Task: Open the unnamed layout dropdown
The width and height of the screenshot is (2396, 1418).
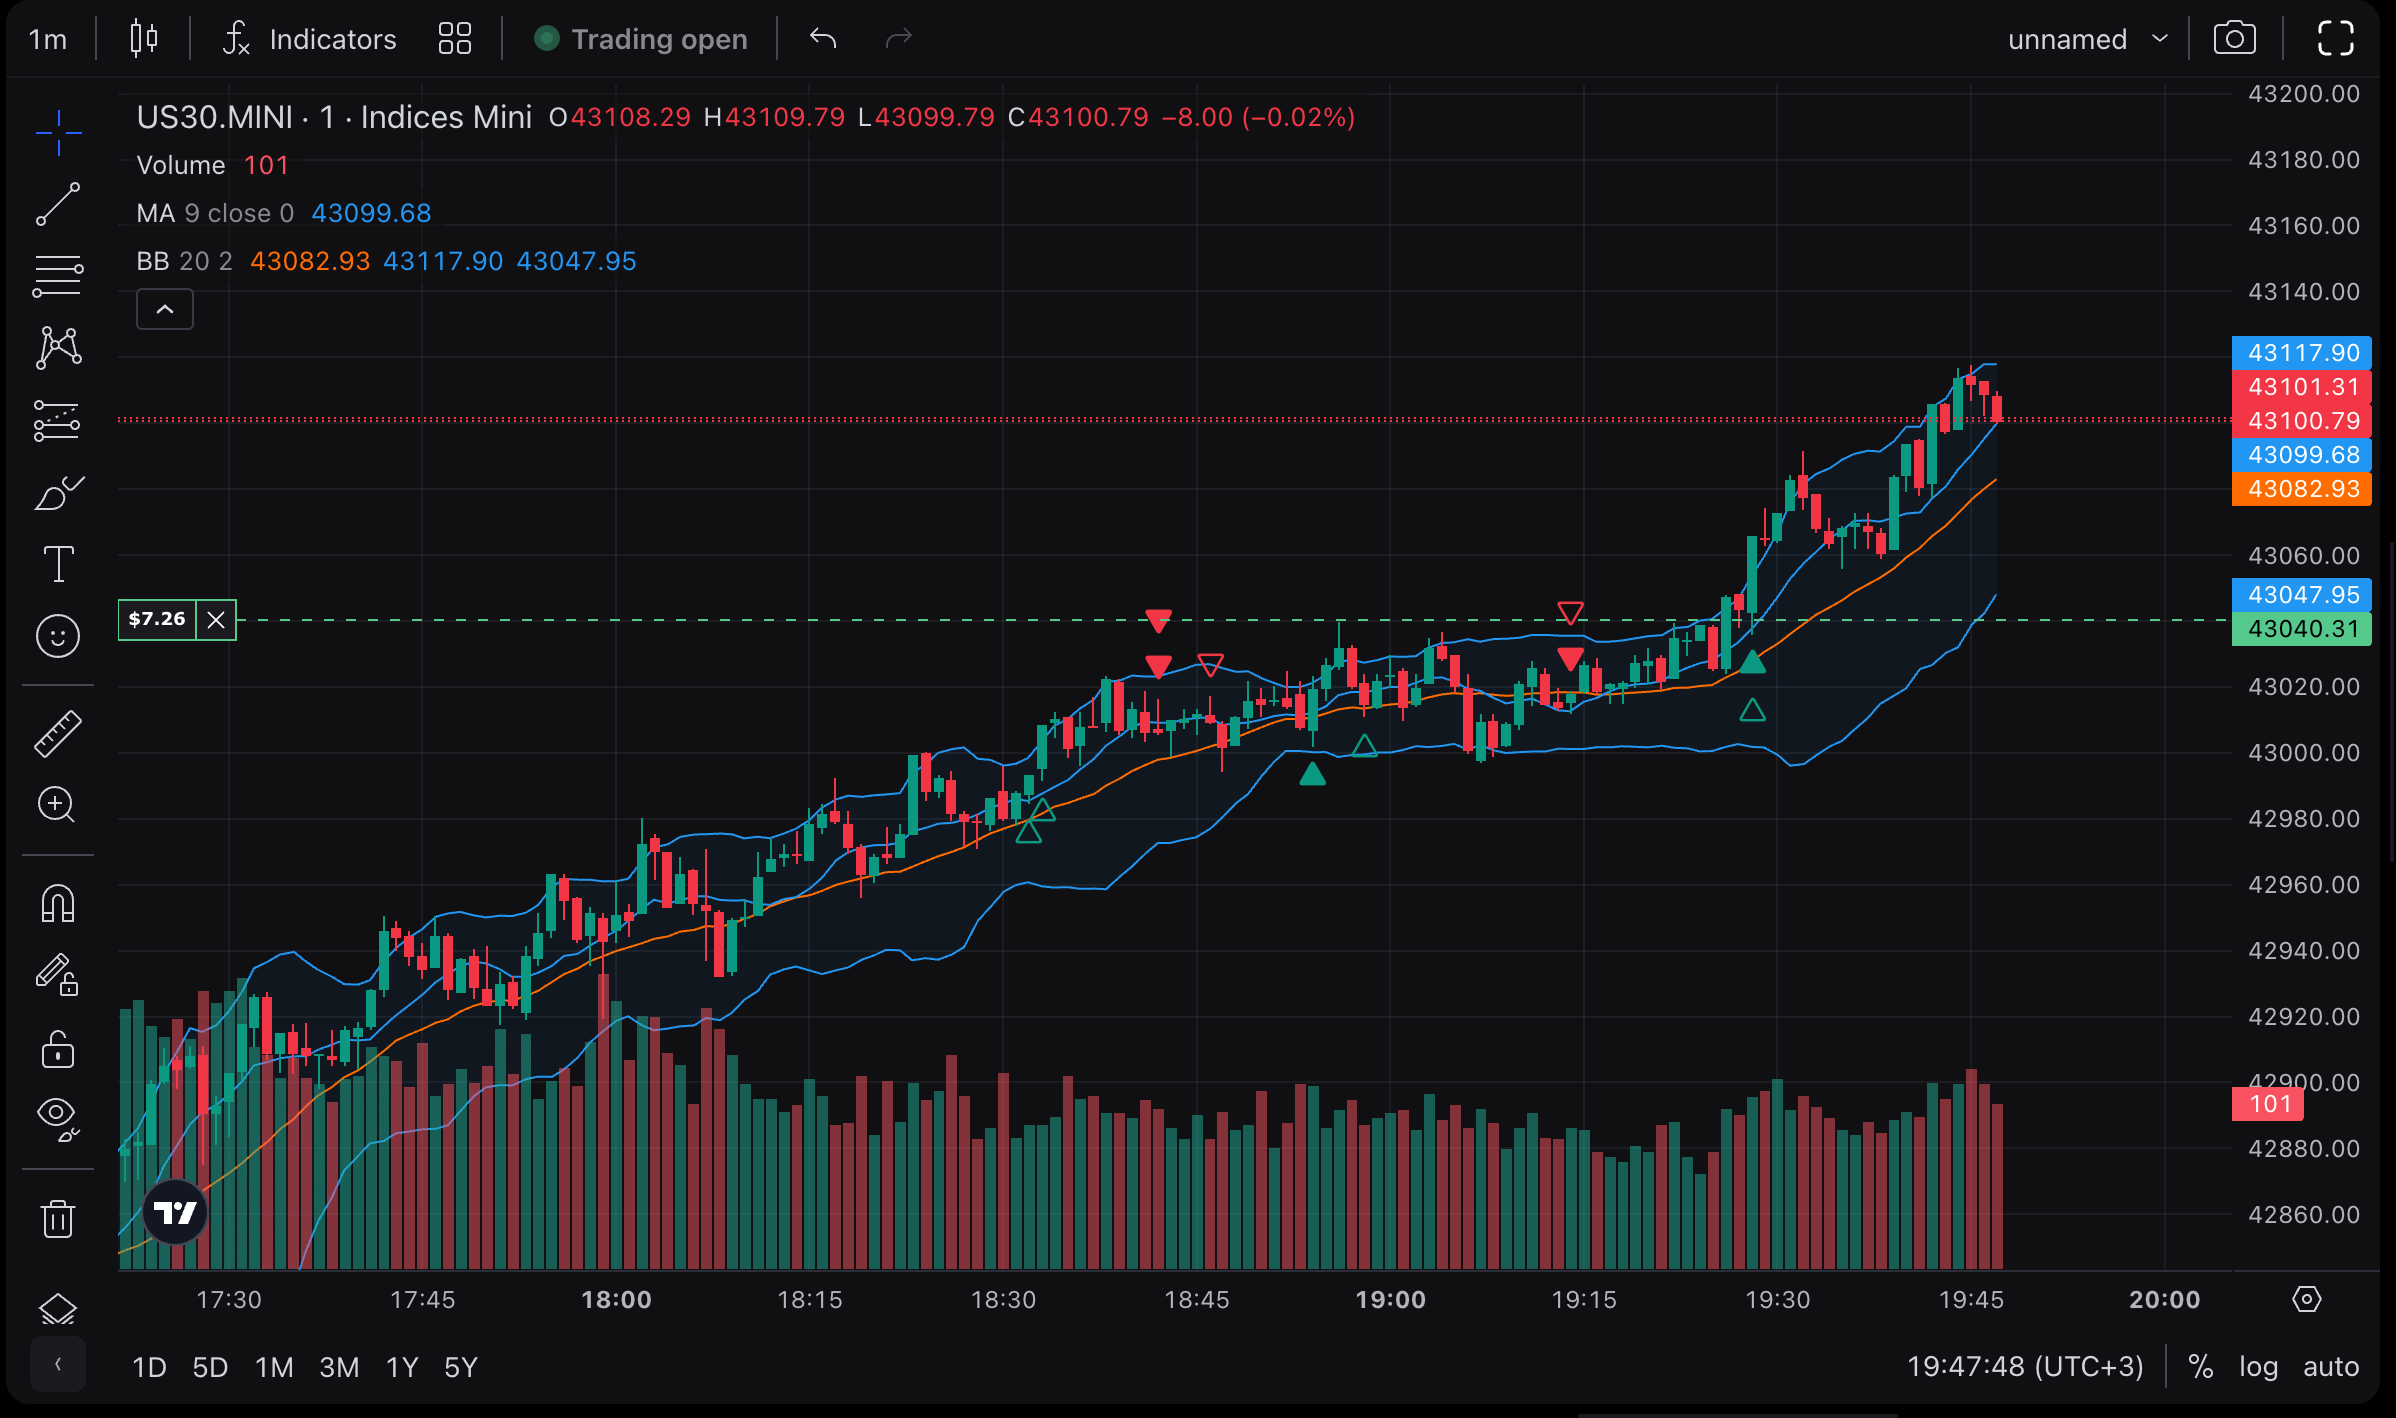Action: (2088, 39)
